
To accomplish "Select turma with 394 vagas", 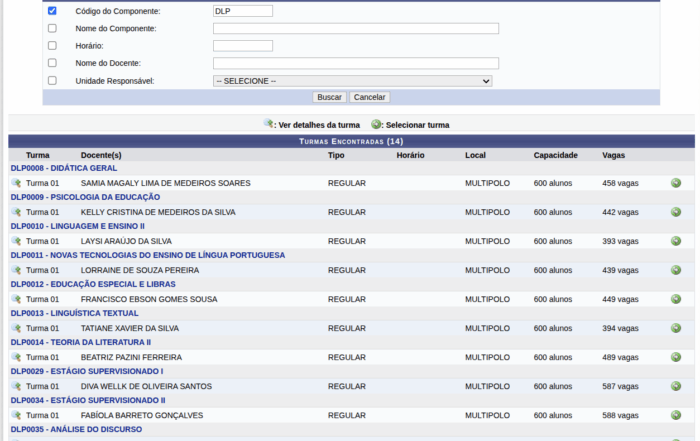I will tap(676, 328).
